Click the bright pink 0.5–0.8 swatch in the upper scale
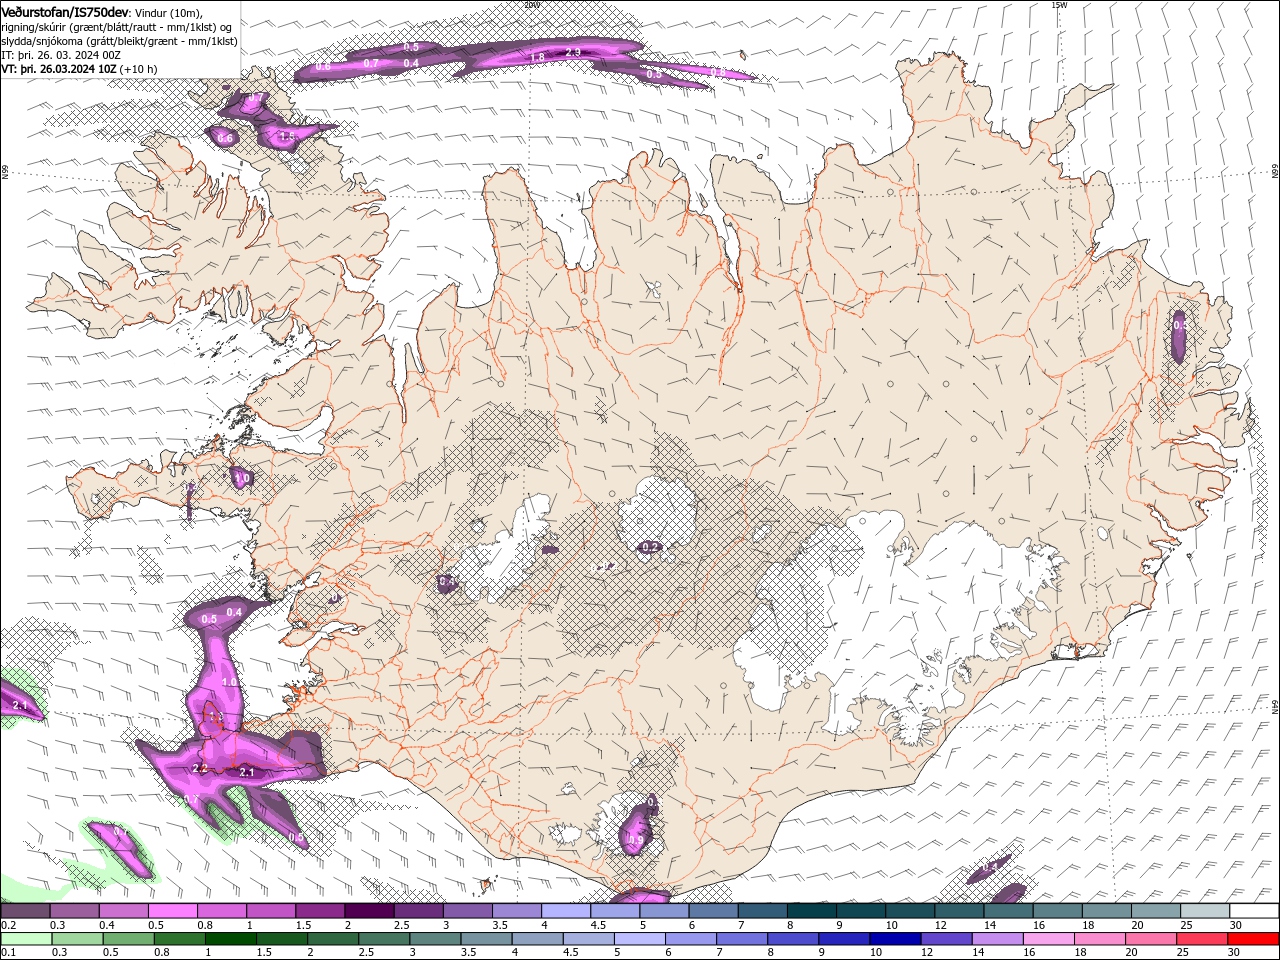 coord(173,911)
